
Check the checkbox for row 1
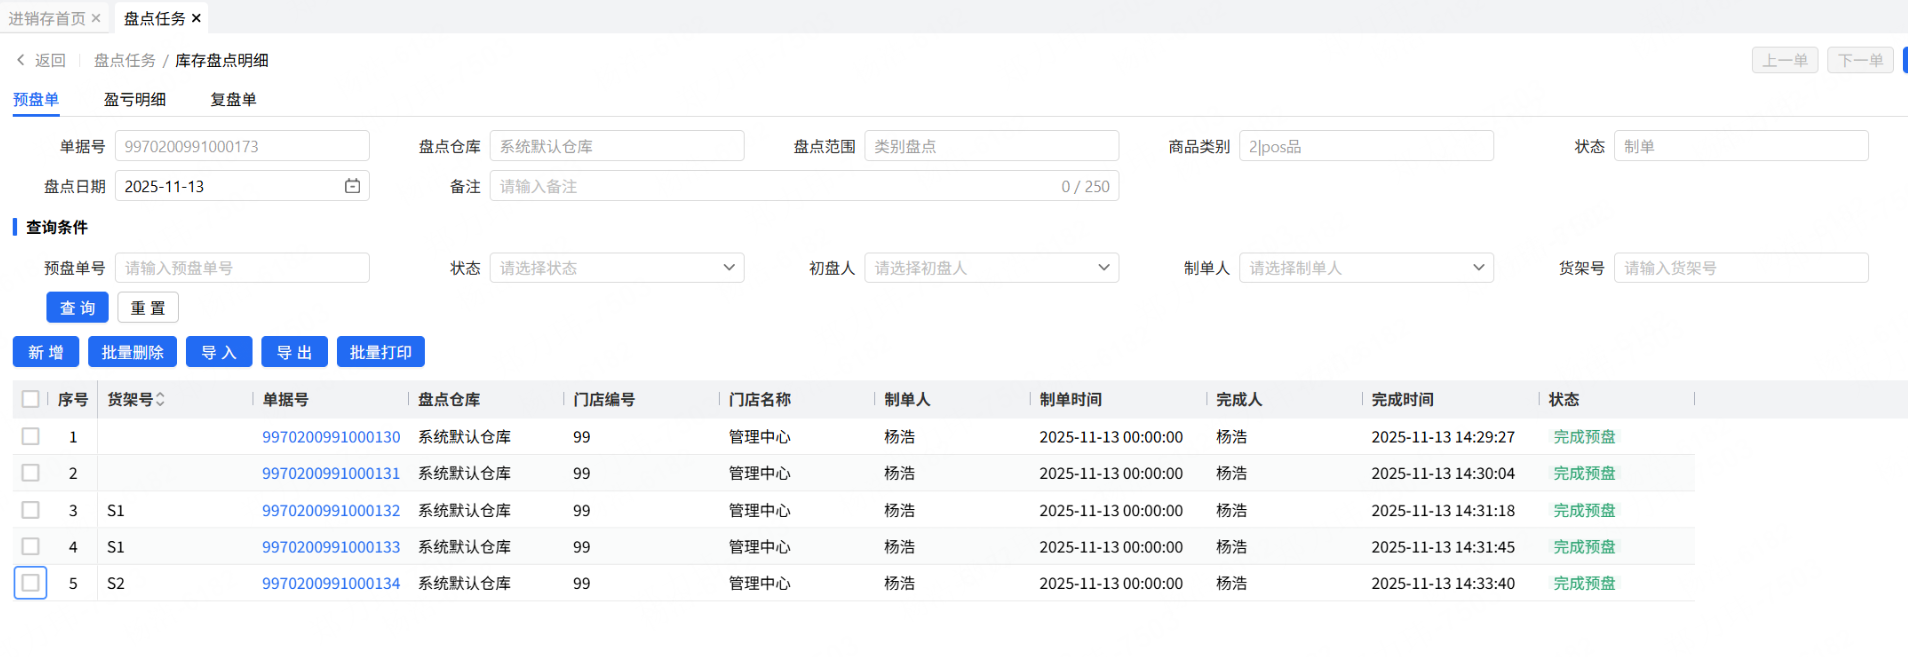[31, 437]
